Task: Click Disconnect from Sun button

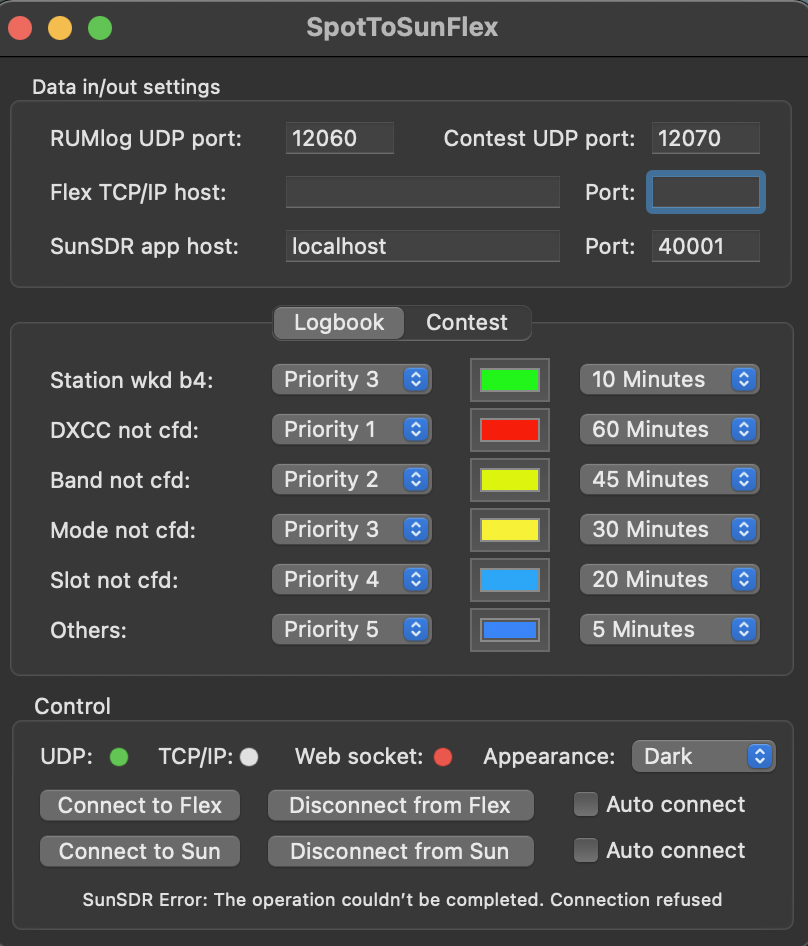Action: click(400, 851)
